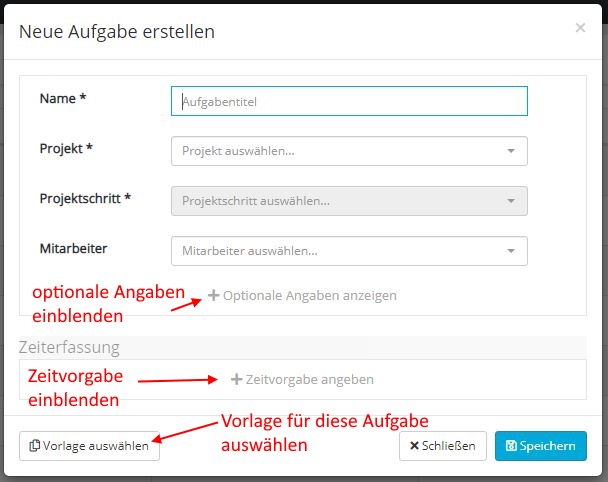Save the task with Speichern button
Image resolution: width=608 pixels, height=482 pixels.
point(541,446)
